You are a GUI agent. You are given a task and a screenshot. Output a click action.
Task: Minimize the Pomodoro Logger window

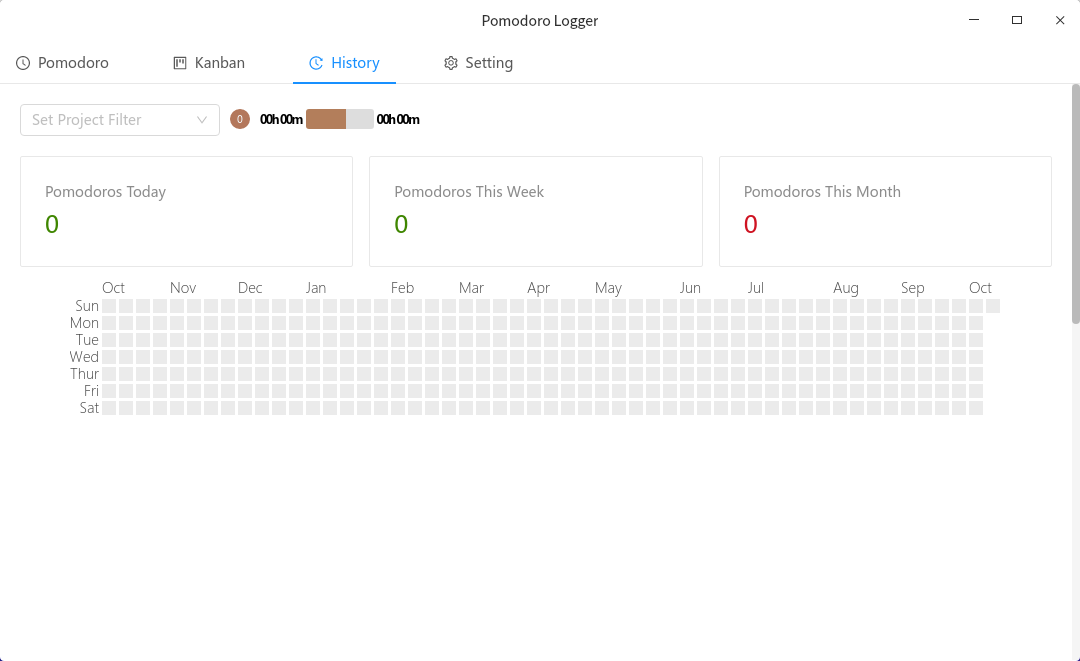tap(974, 20)
